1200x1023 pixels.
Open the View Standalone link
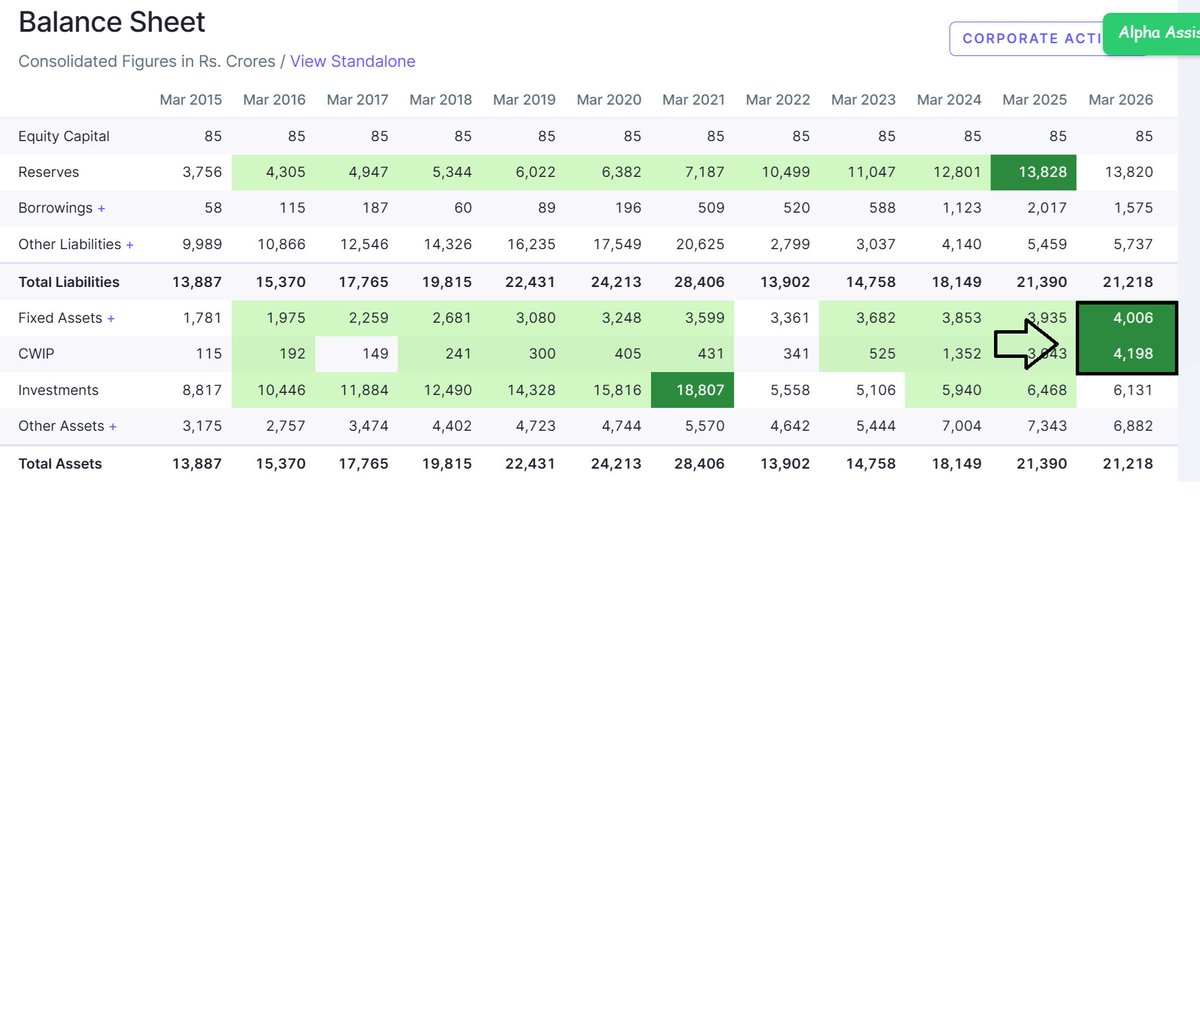pos(353,61)
